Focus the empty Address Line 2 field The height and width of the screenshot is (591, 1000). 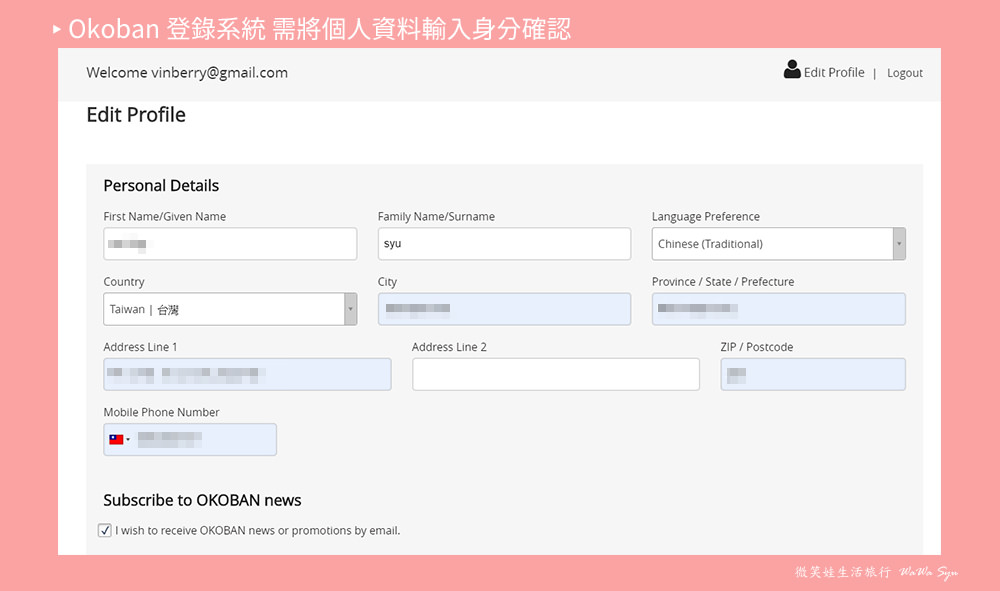click(x=555, y=374)
